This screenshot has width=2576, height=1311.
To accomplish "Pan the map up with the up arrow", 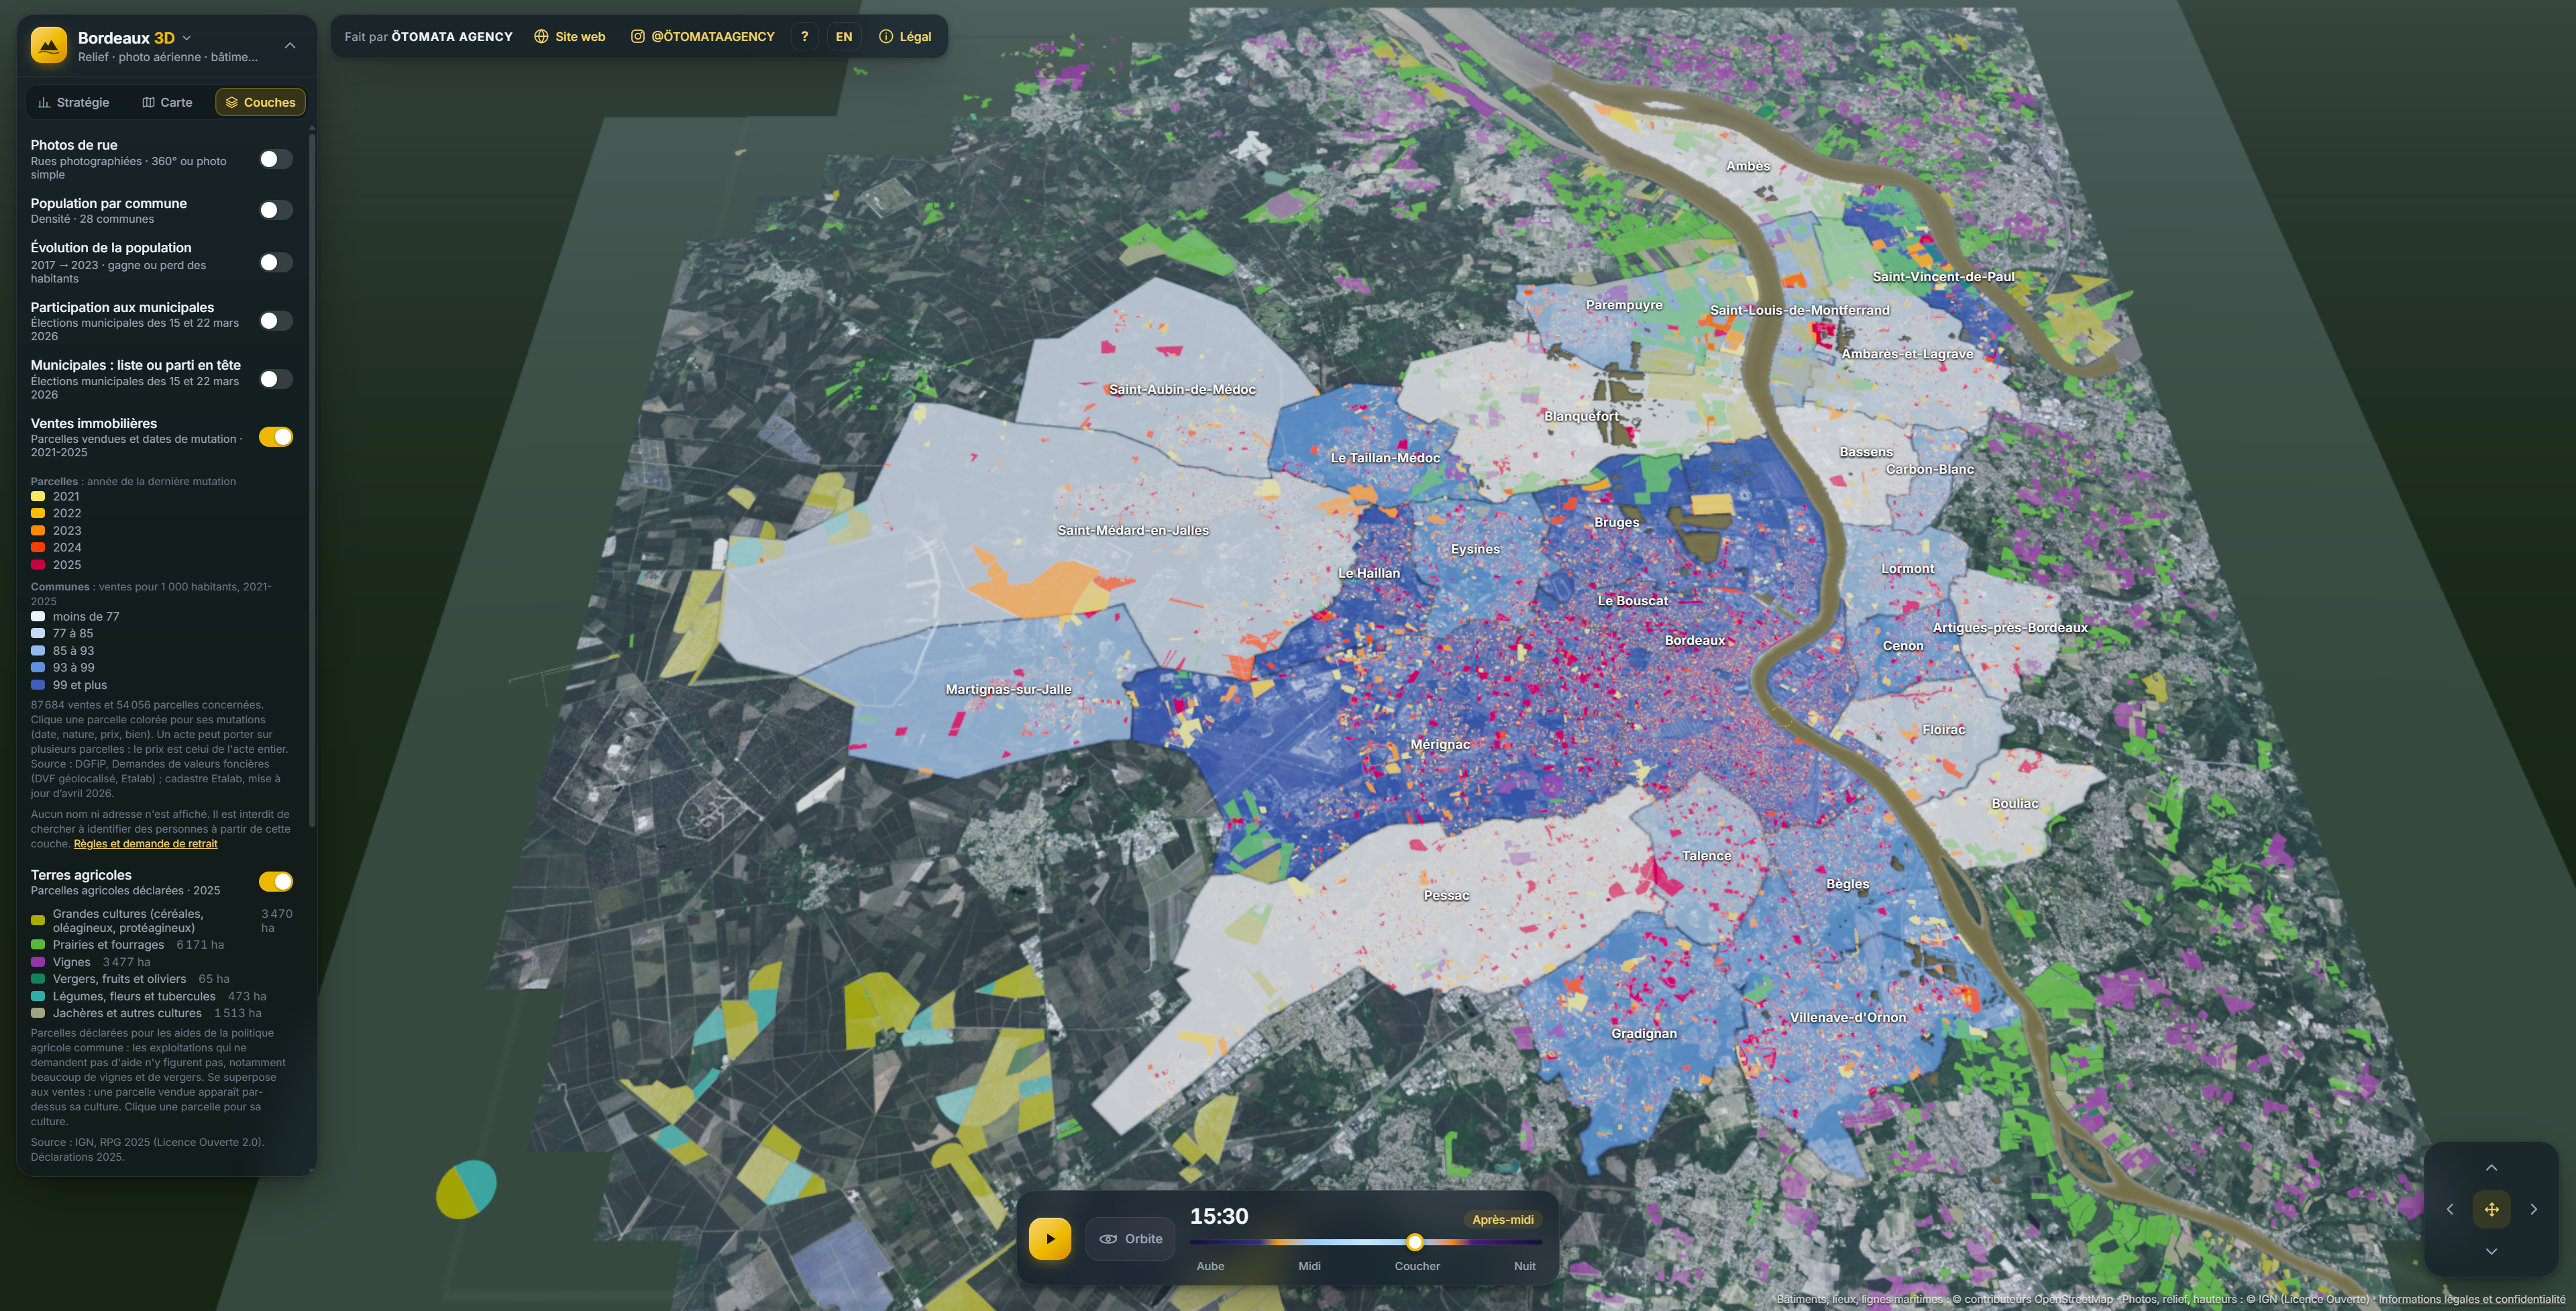I will 2491,1168.
